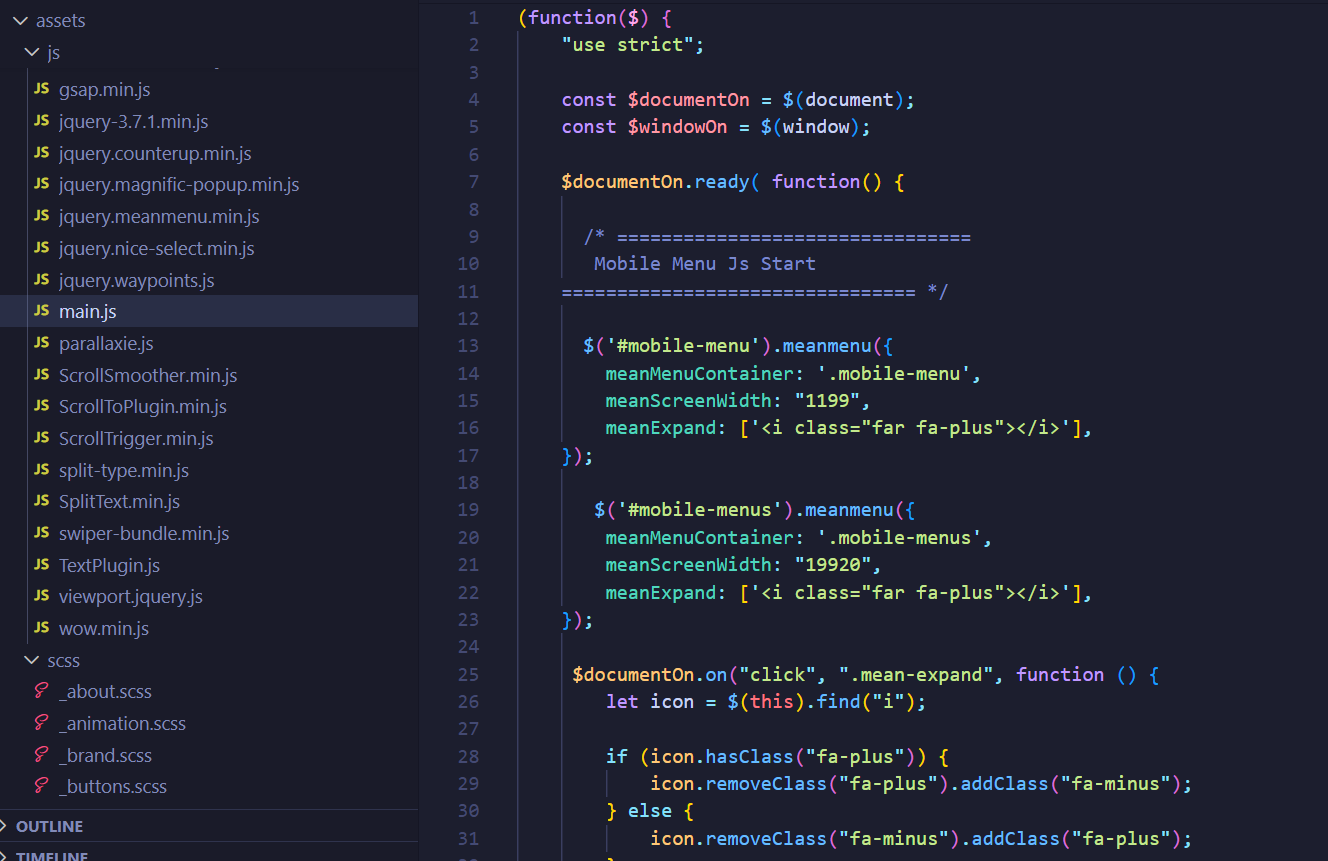Collapse the js folder chevron
Screen dimensions: 1328x861
click(x=31, y=52)
